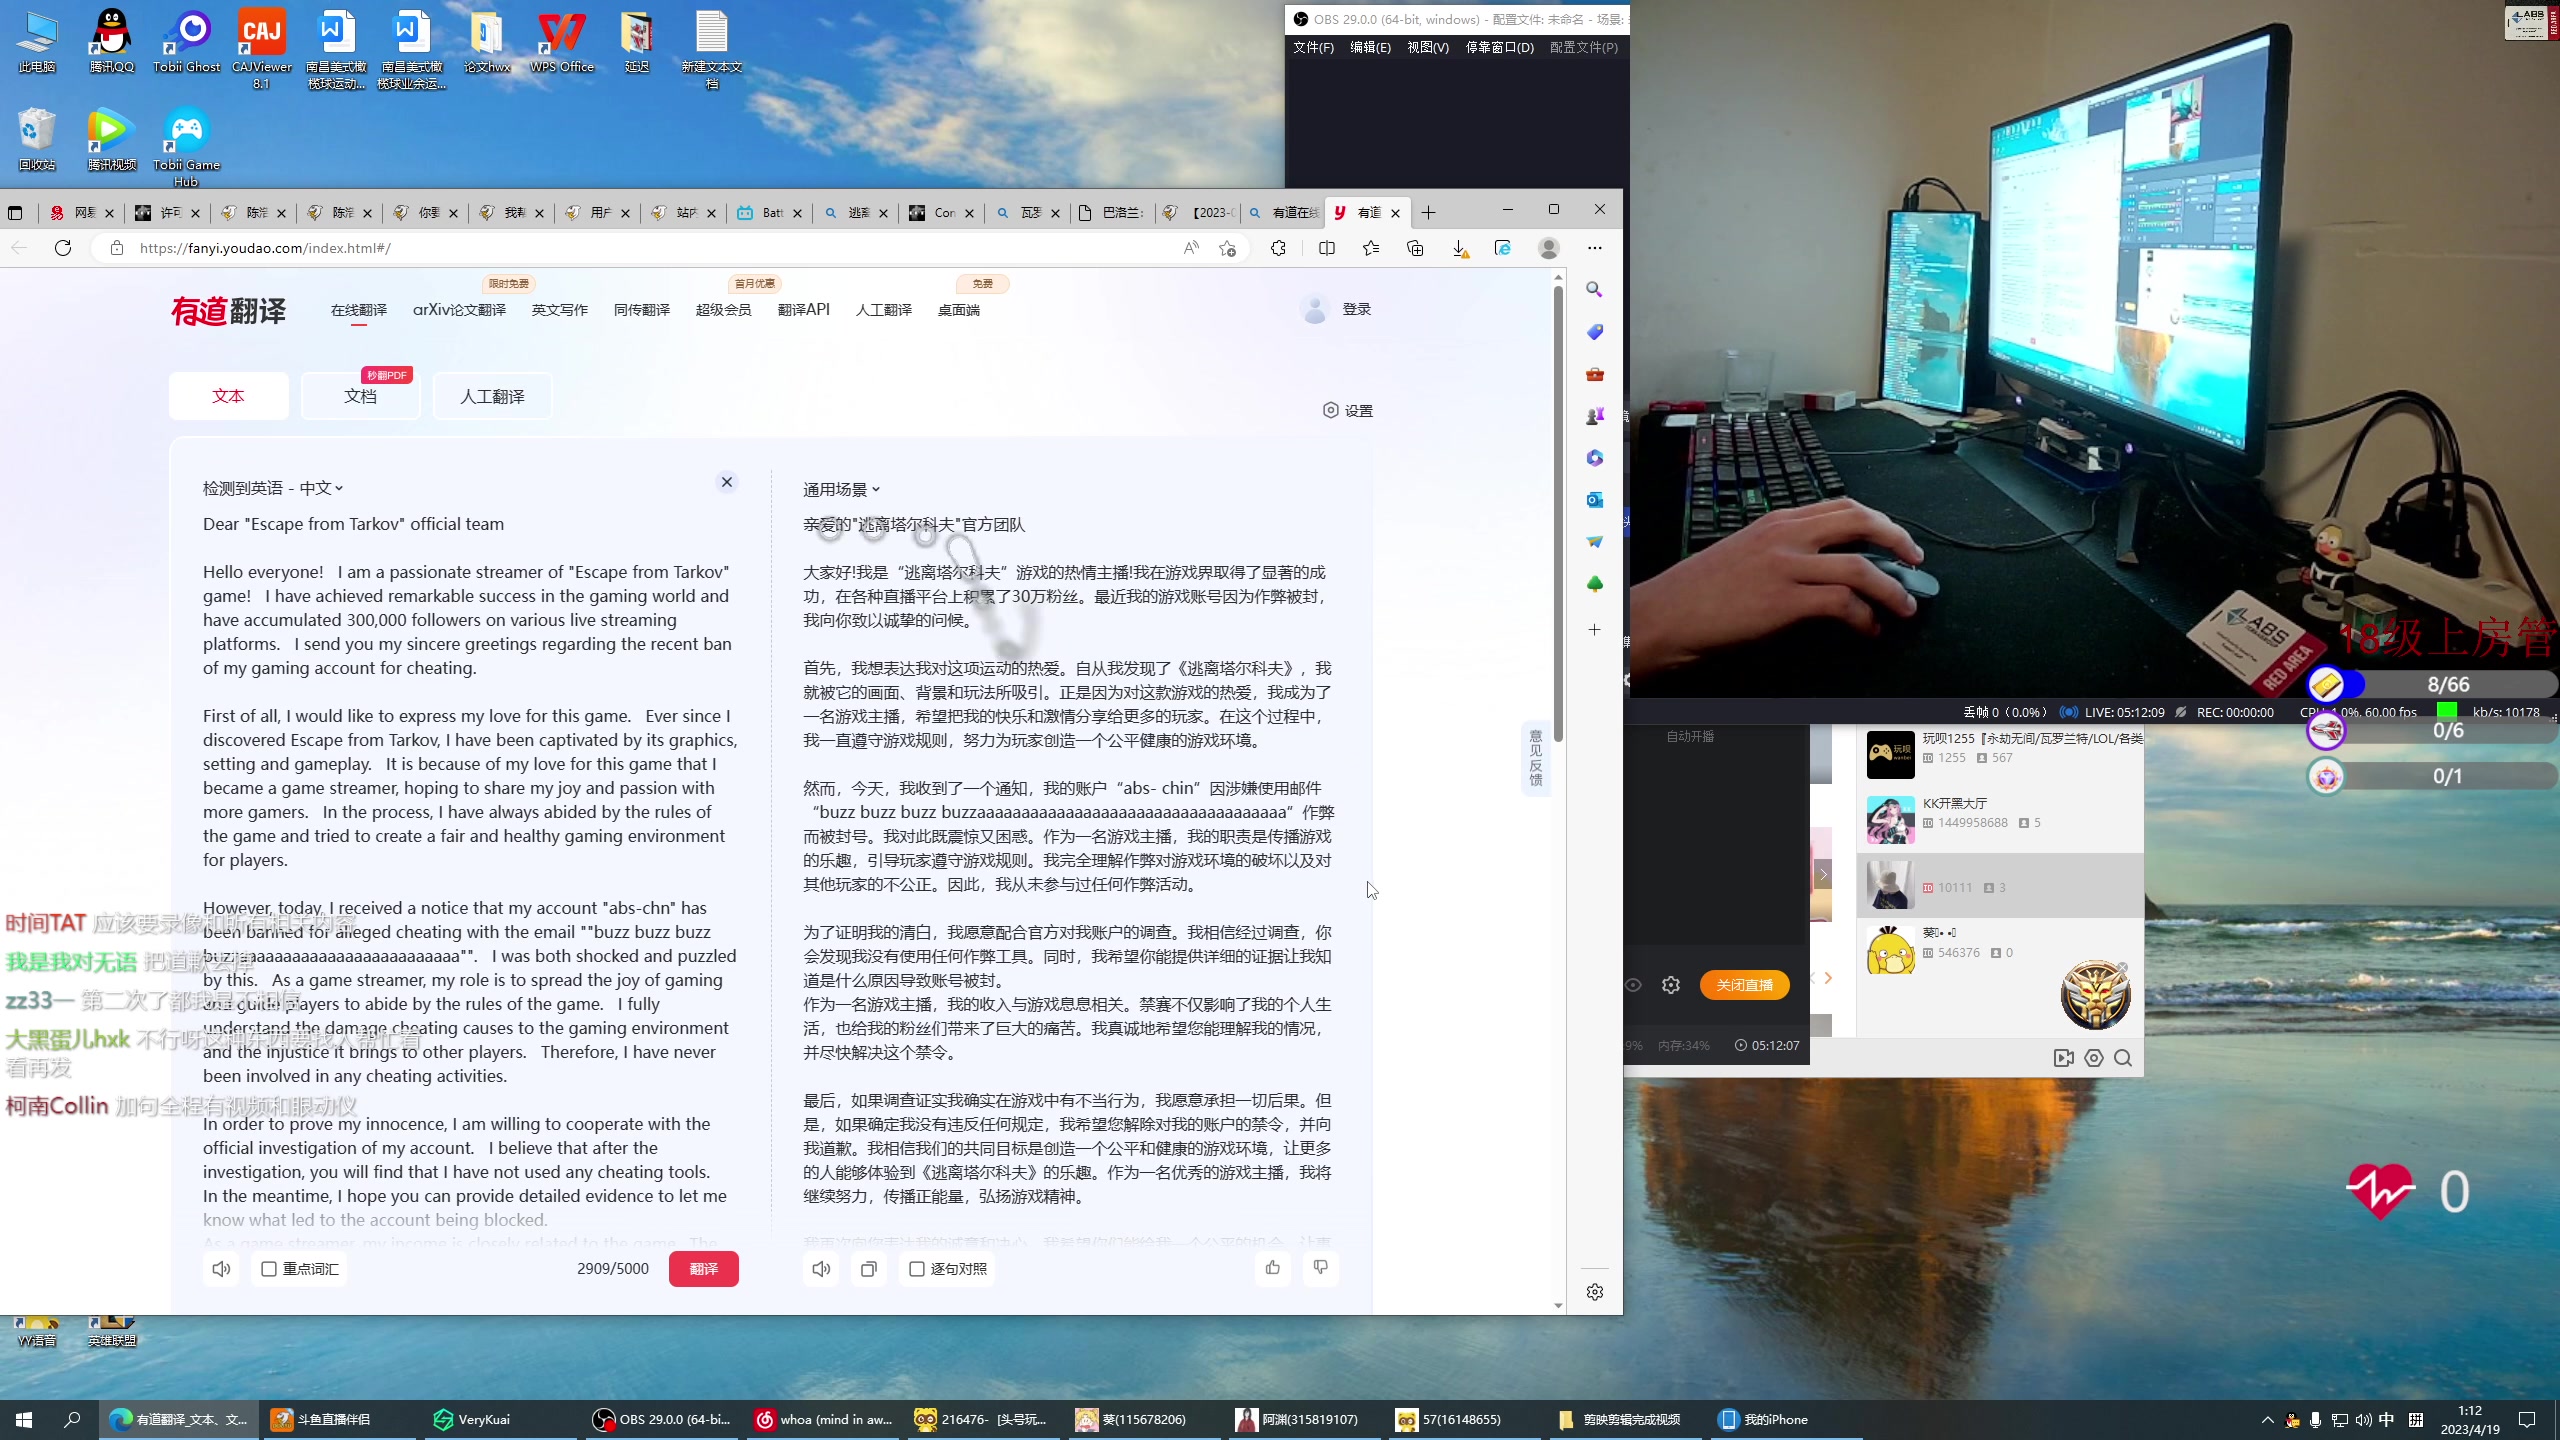Click inside the English source text area
Screen dimensions: 2560x1440
click(470, 870)
